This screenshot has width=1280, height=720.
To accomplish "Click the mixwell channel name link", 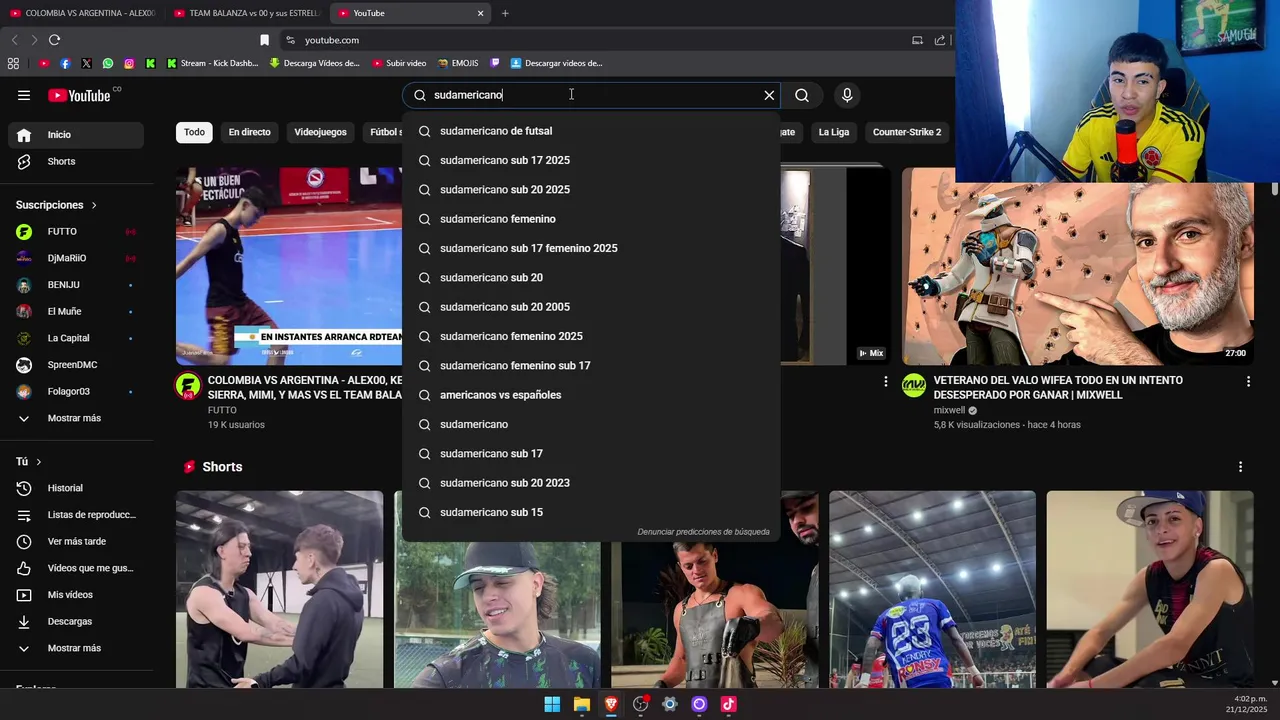I will 949,410.
